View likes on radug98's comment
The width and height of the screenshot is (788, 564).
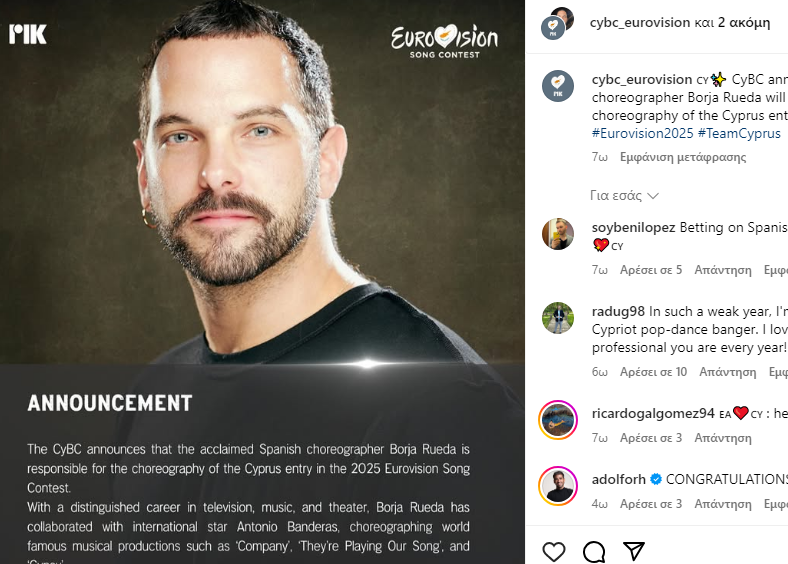[653, 372]
